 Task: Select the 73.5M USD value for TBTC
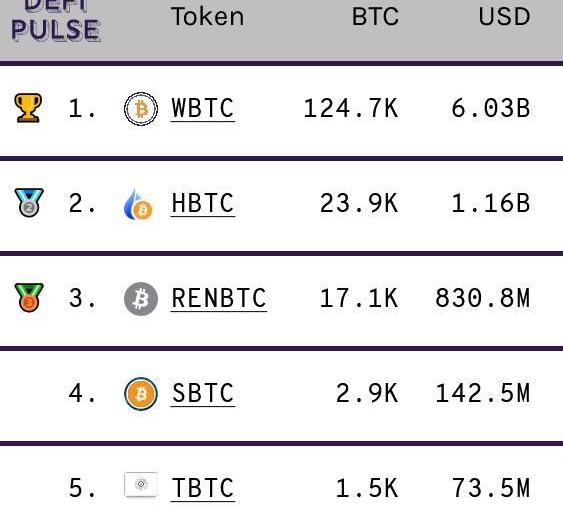coord(491,488)
